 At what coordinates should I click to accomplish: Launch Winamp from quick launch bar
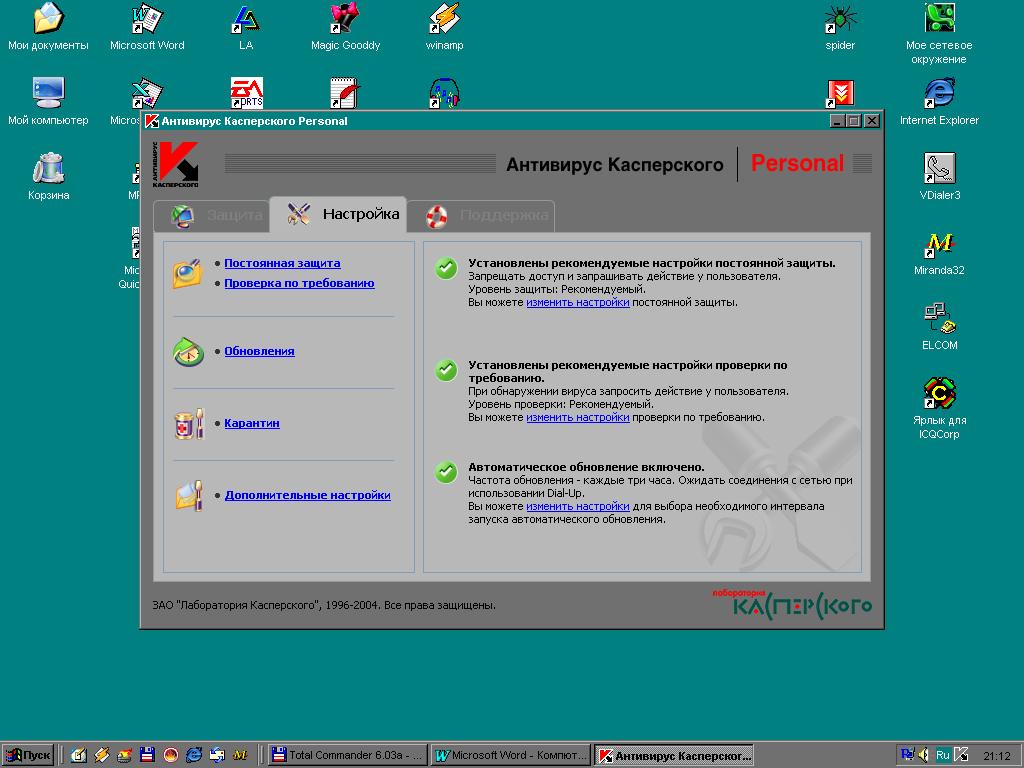coord(102,755)
